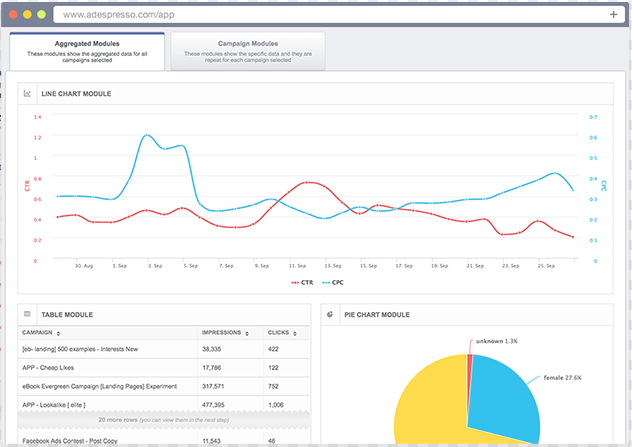
Task: Click impressions value 17,786
Action: tap(212, 368)
